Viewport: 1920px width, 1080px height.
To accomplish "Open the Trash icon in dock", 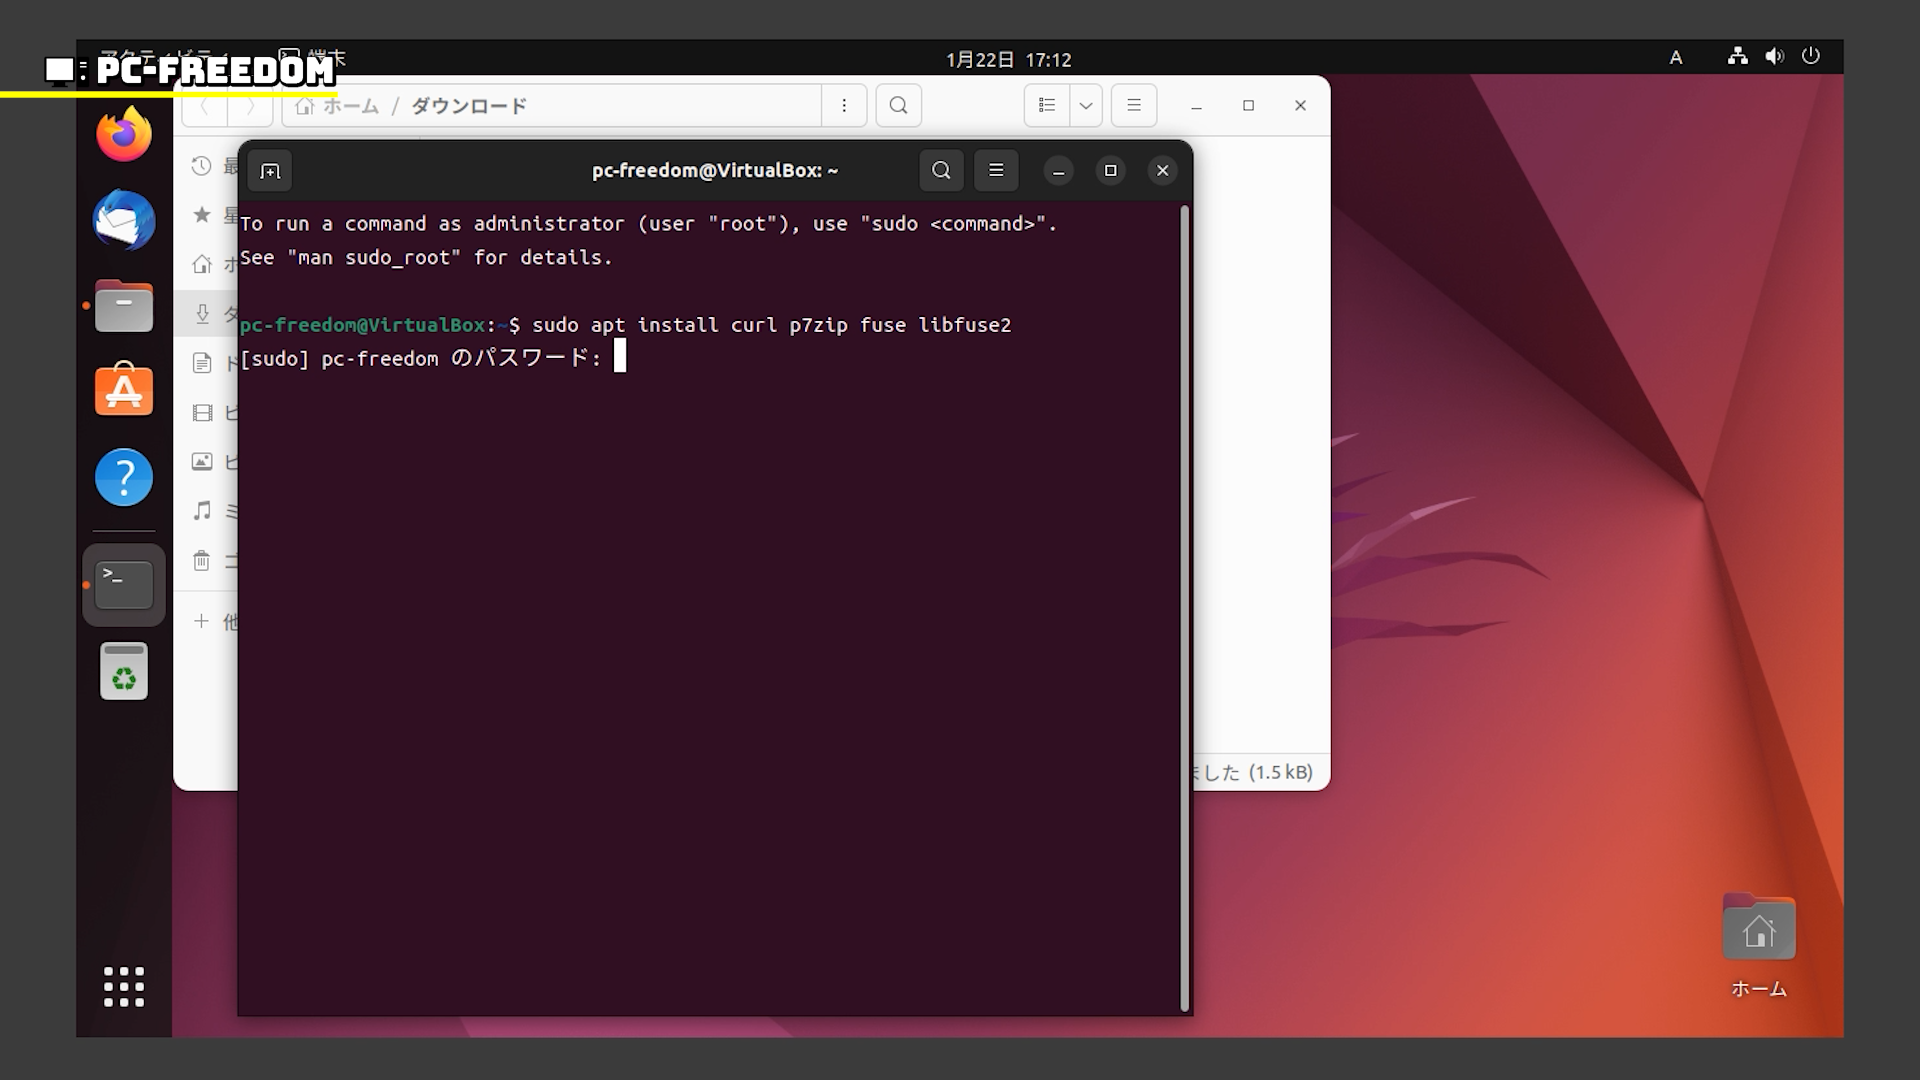I will 124,671.
